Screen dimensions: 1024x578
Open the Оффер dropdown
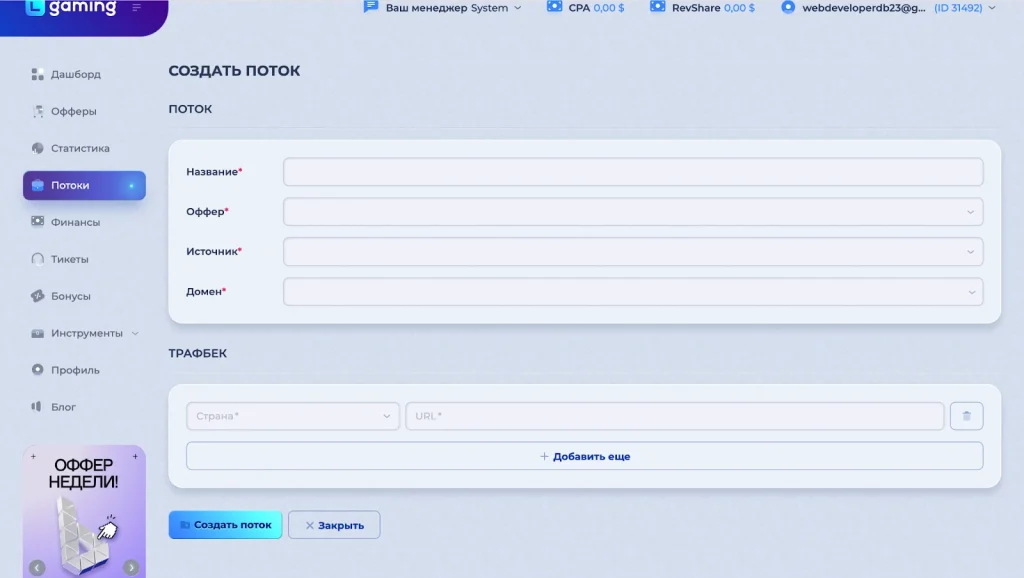click(x=633, y=212)
